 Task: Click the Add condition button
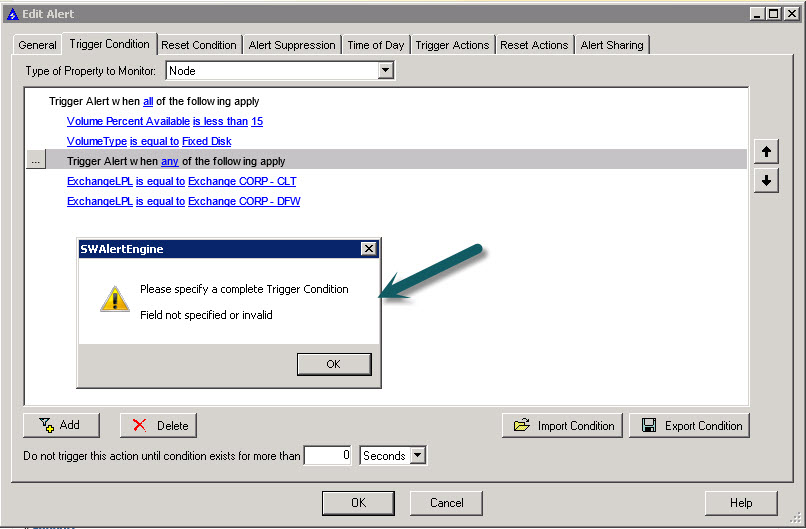[61, 425]
